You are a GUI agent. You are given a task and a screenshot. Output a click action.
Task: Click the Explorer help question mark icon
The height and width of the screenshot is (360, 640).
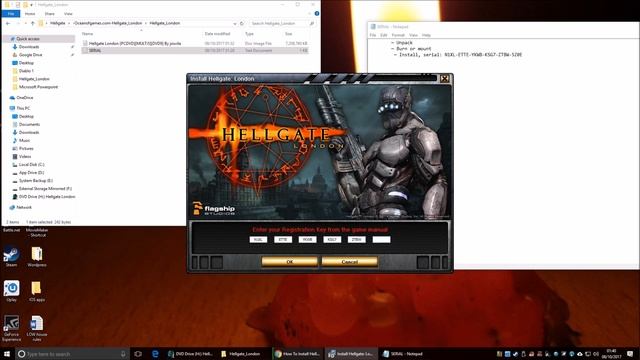pyautogui.click(x=317, y=13)
